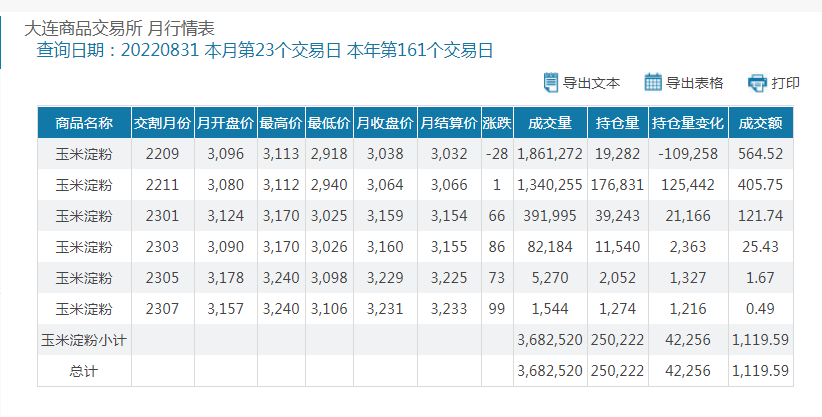Screen dimensions: 822x417
Task: Click the 月收盘价 column header
Action: (385, 123)
